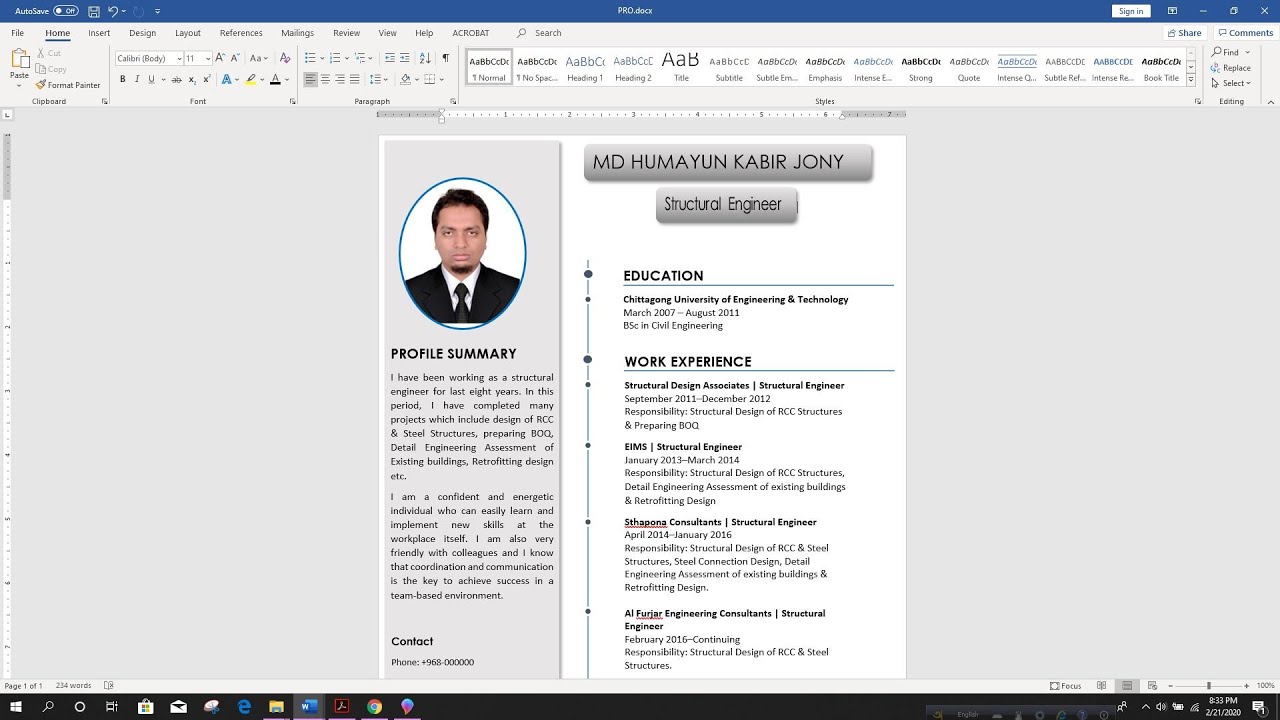Switch to Read Mode view

[x=1102, y=686]
